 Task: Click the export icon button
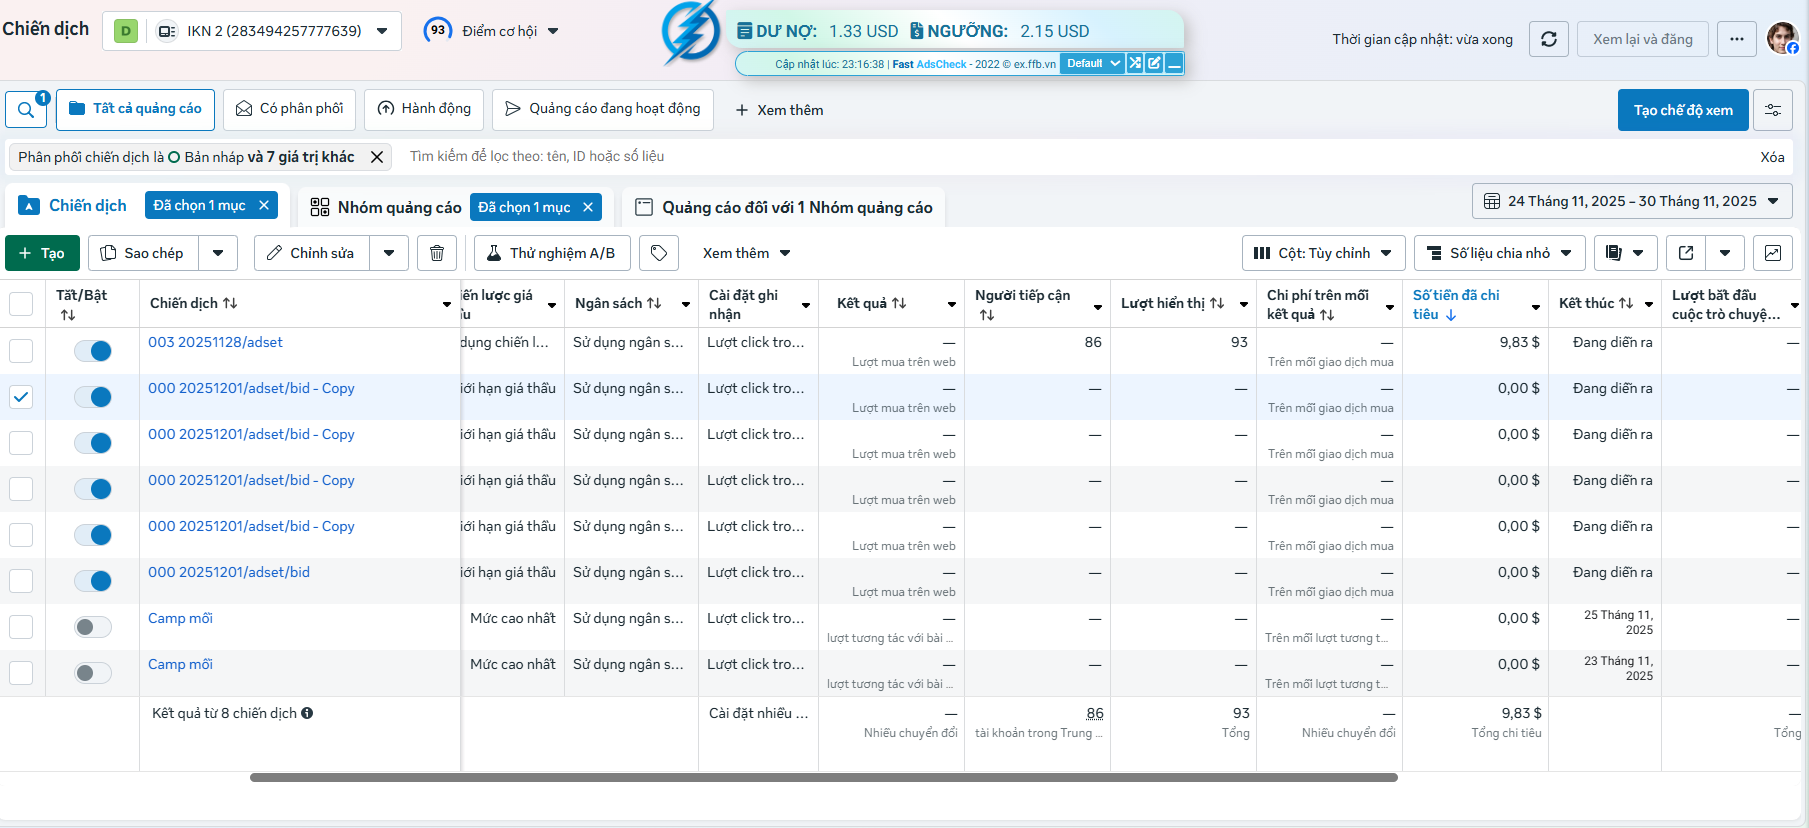pyautogui.click(x=1686, y=253)
